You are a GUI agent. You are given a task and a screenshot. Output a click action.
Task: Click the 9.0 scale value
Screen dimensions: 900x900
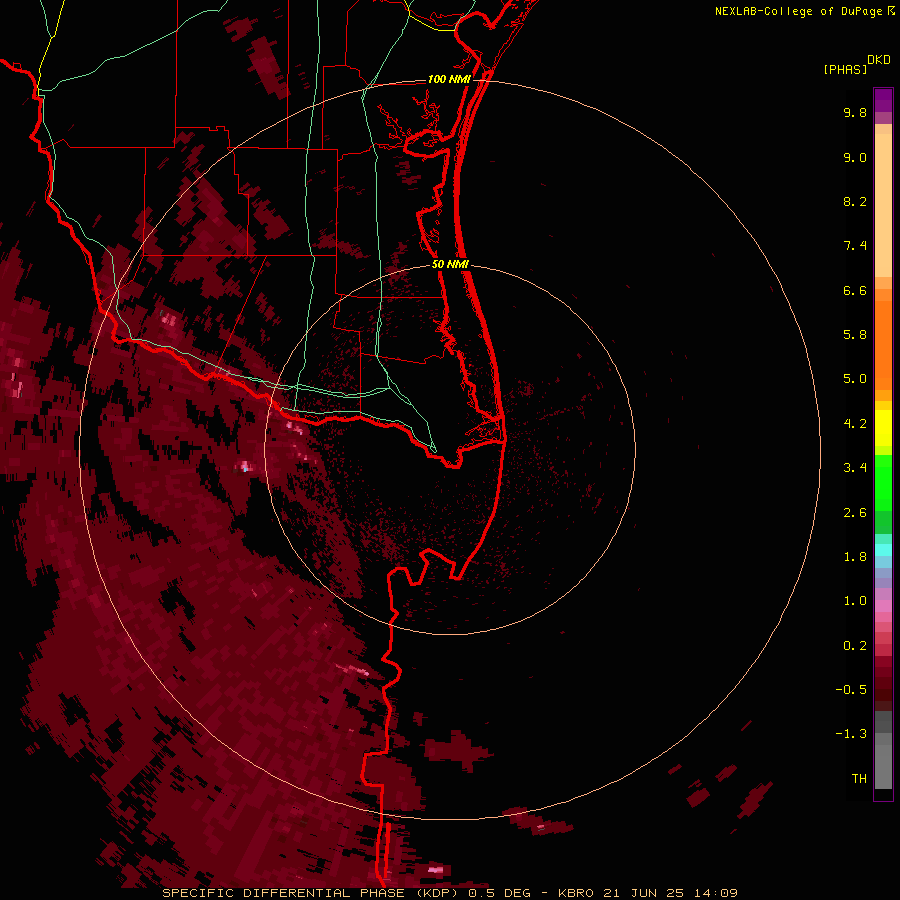click(855, 157)
